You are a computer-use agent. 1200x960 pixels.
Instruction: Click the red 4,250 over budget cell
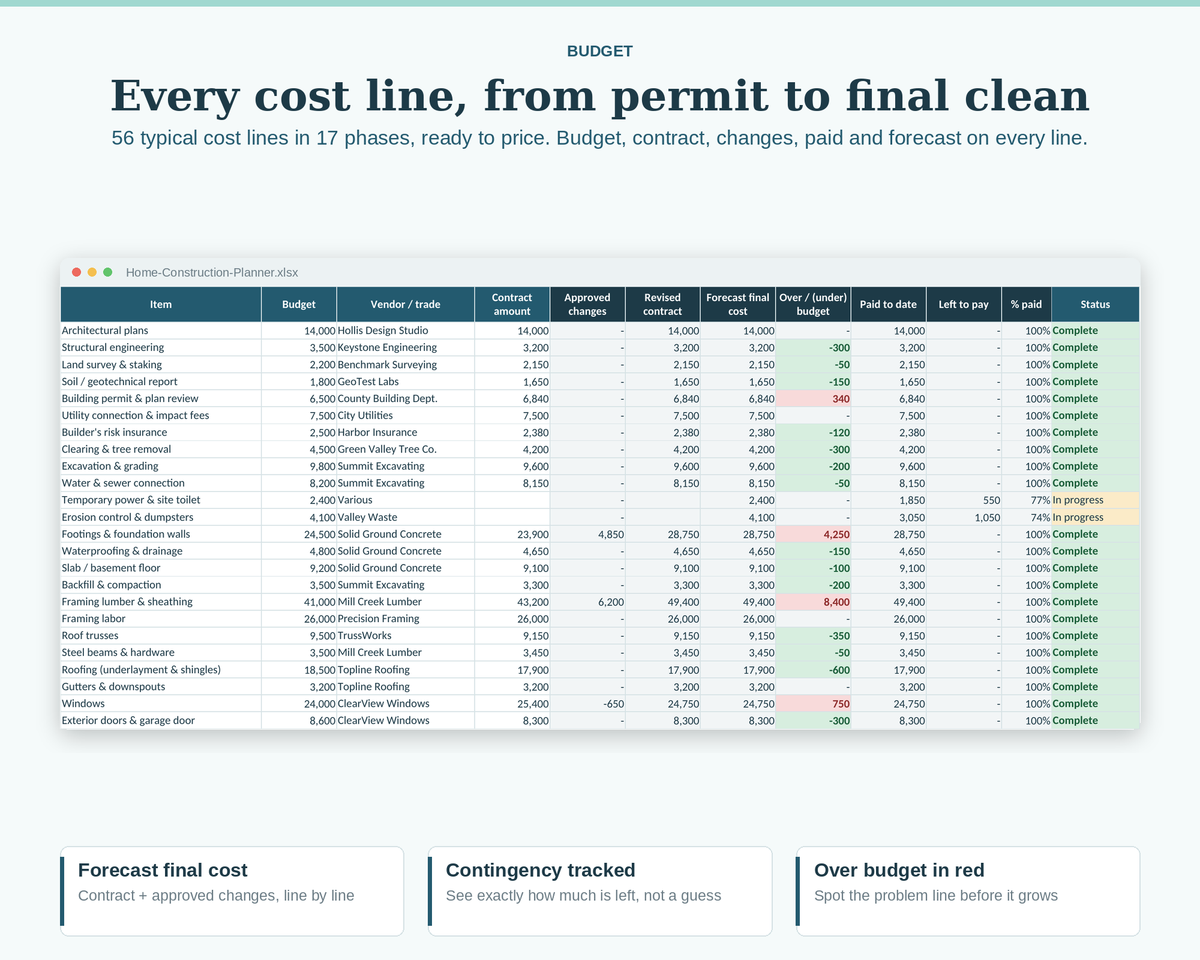pyautogui.click(x=813, y=534)
